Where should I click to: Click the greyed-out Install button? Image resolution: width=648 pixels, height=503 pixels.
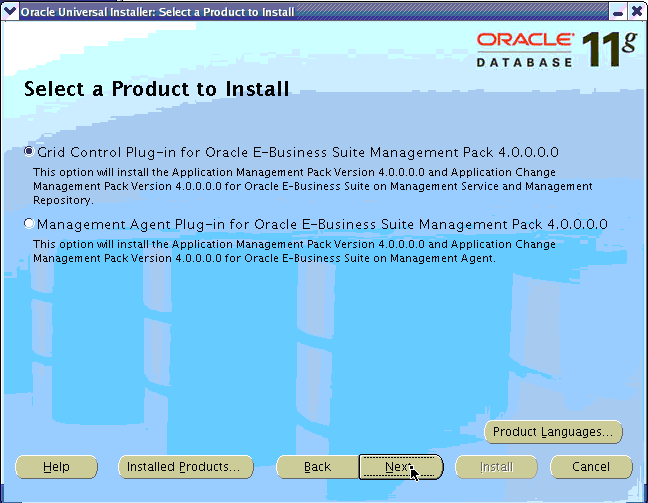pos(496,467)
